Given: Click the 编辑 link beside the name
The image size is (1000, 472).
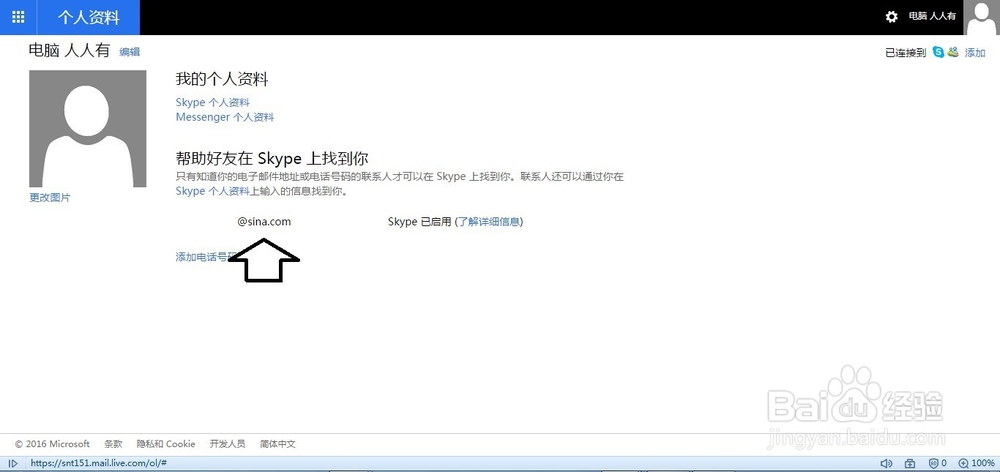Looking at the screenshot, I should (129, 52).
